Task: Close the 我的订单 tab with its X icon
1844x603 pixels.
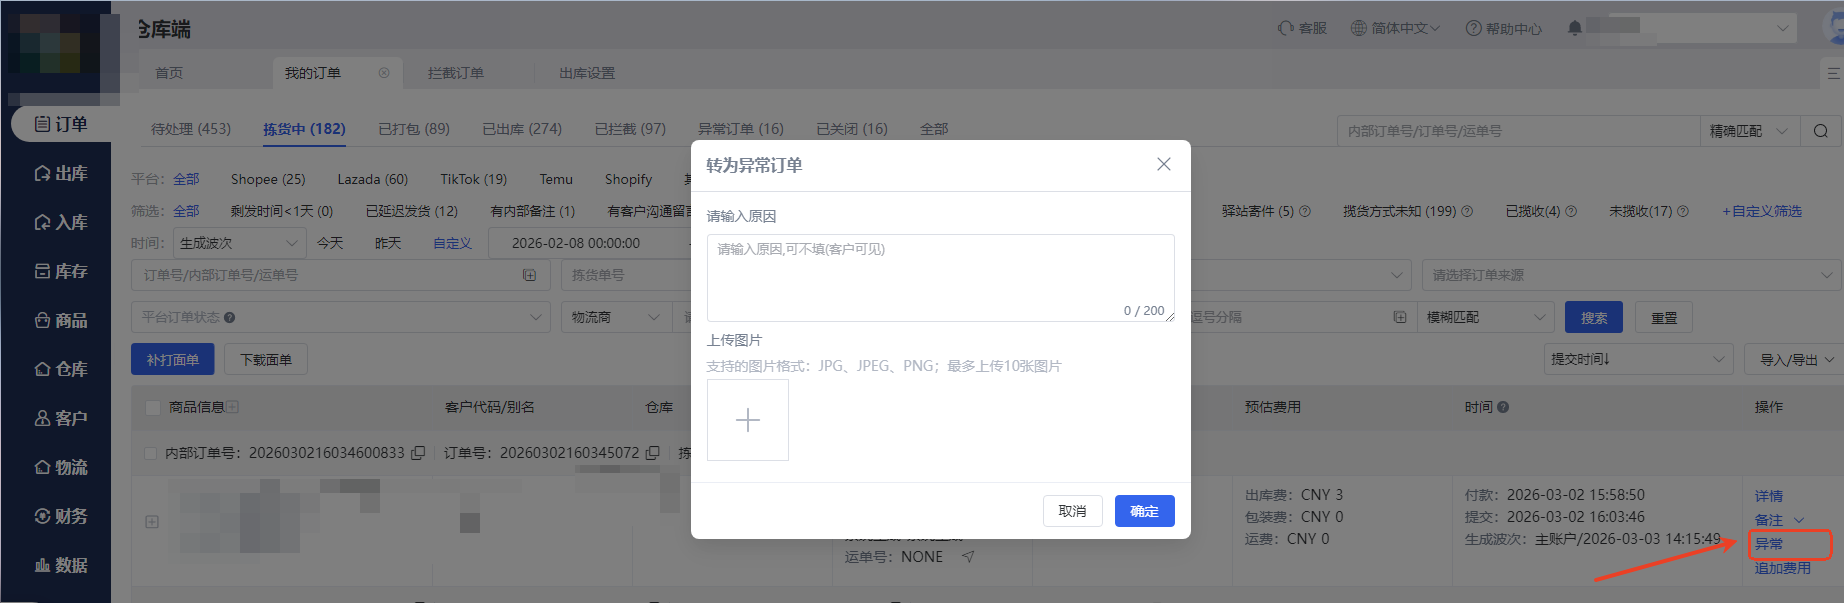Action: (x=384, y=73)
